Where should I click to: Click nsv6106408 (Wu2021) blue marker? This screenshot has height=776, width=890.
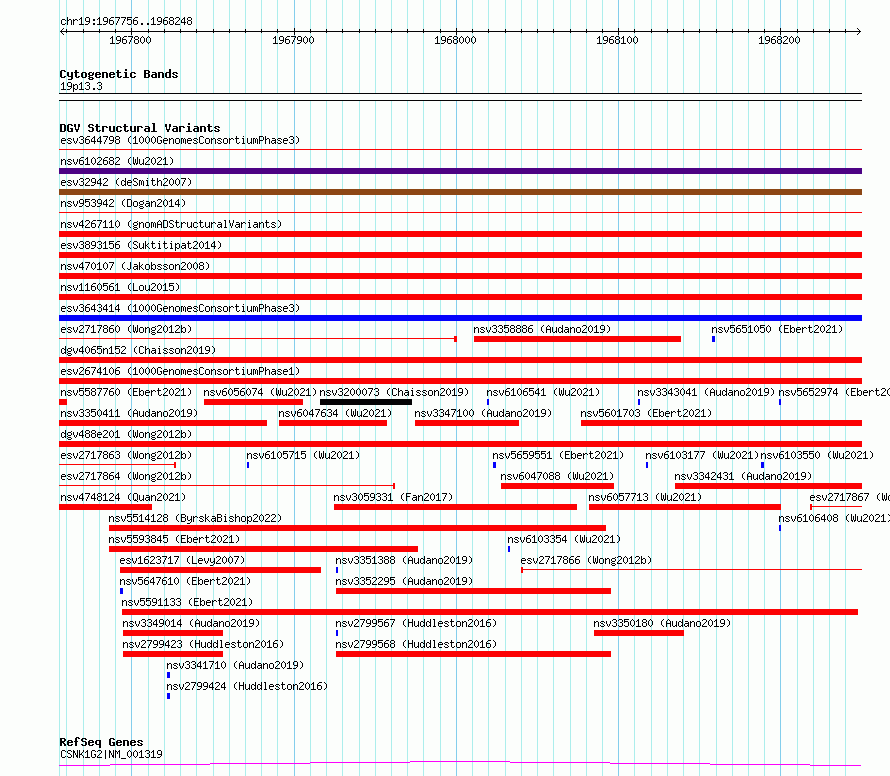[x=780, y=528]
